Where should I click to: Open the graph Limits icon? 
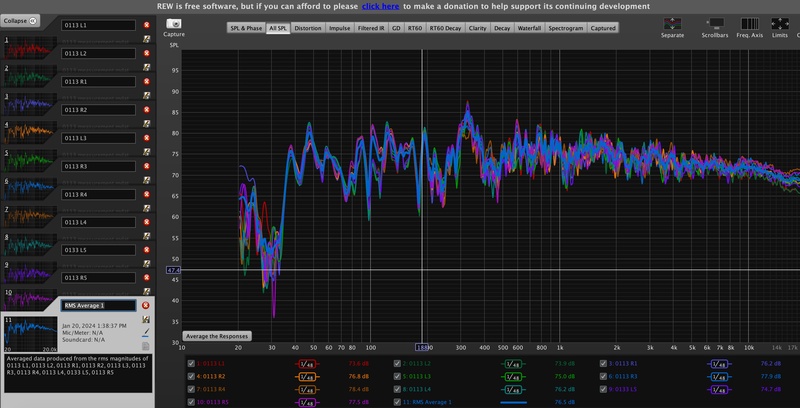click(x=779, y=24)
